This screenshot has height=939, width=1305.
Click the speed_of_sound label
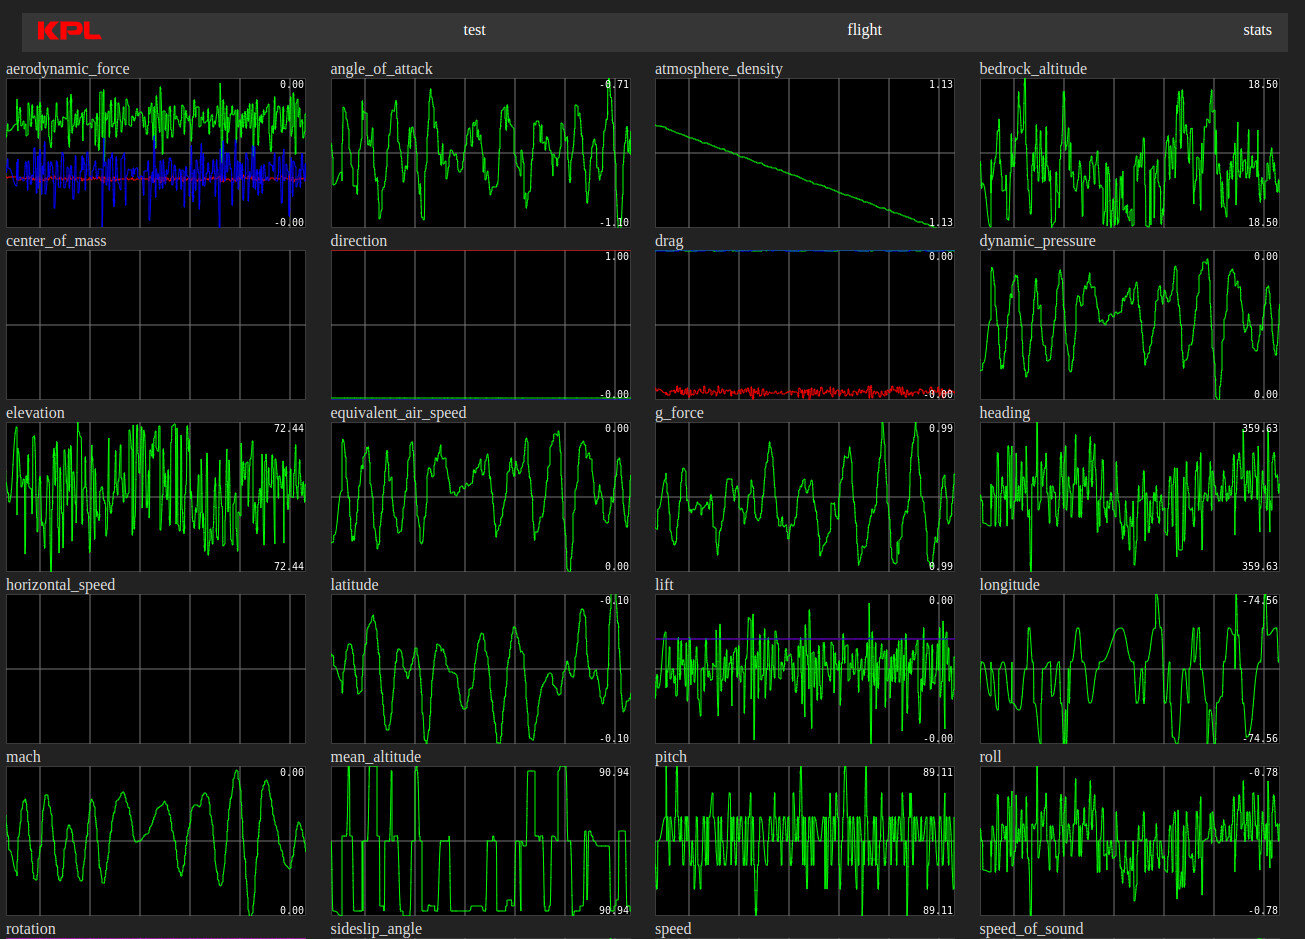pyautogui.click(x=1032, y=929)
